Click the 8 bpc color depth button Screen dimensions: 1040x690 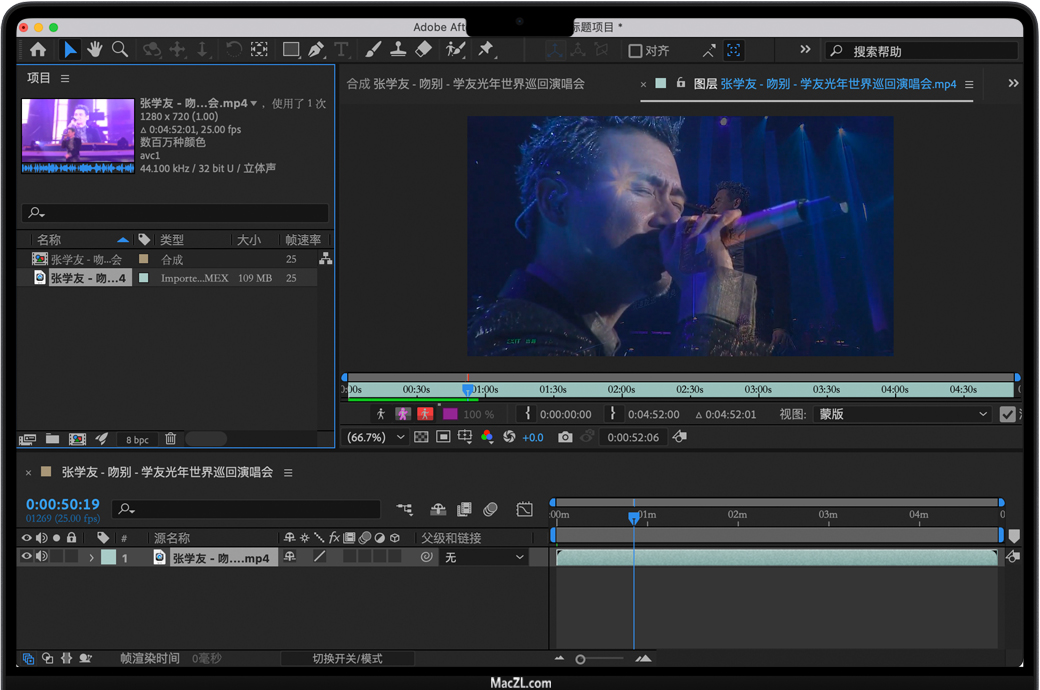click(137, 440)
